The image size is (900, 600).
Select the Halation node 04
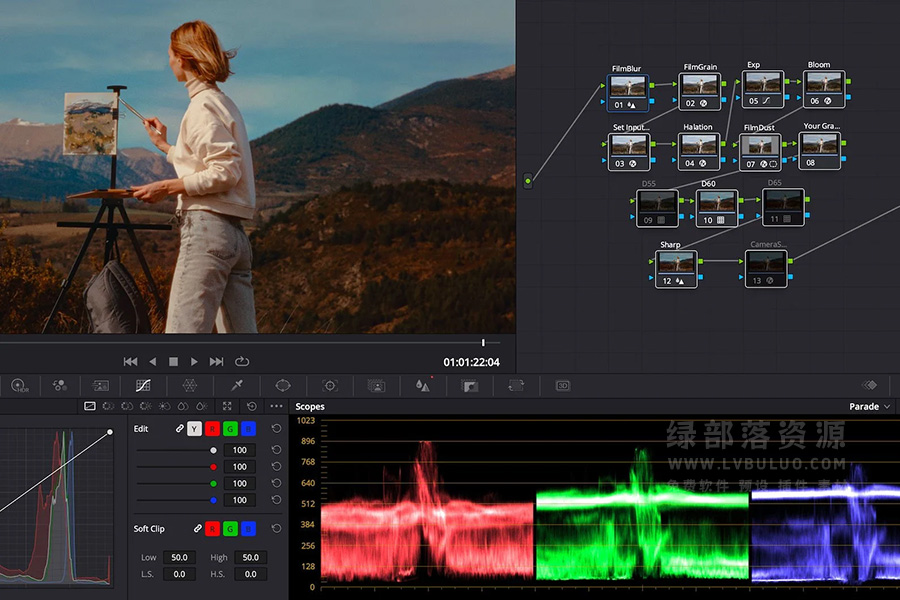point(698,151)
